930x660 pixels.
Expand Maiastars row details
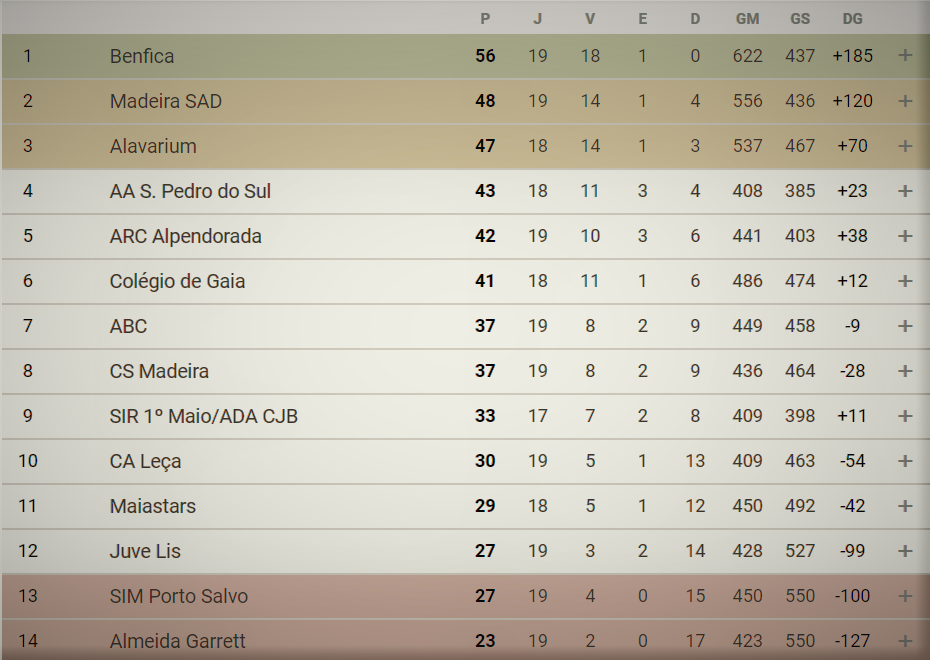click(x=905, y=506)
